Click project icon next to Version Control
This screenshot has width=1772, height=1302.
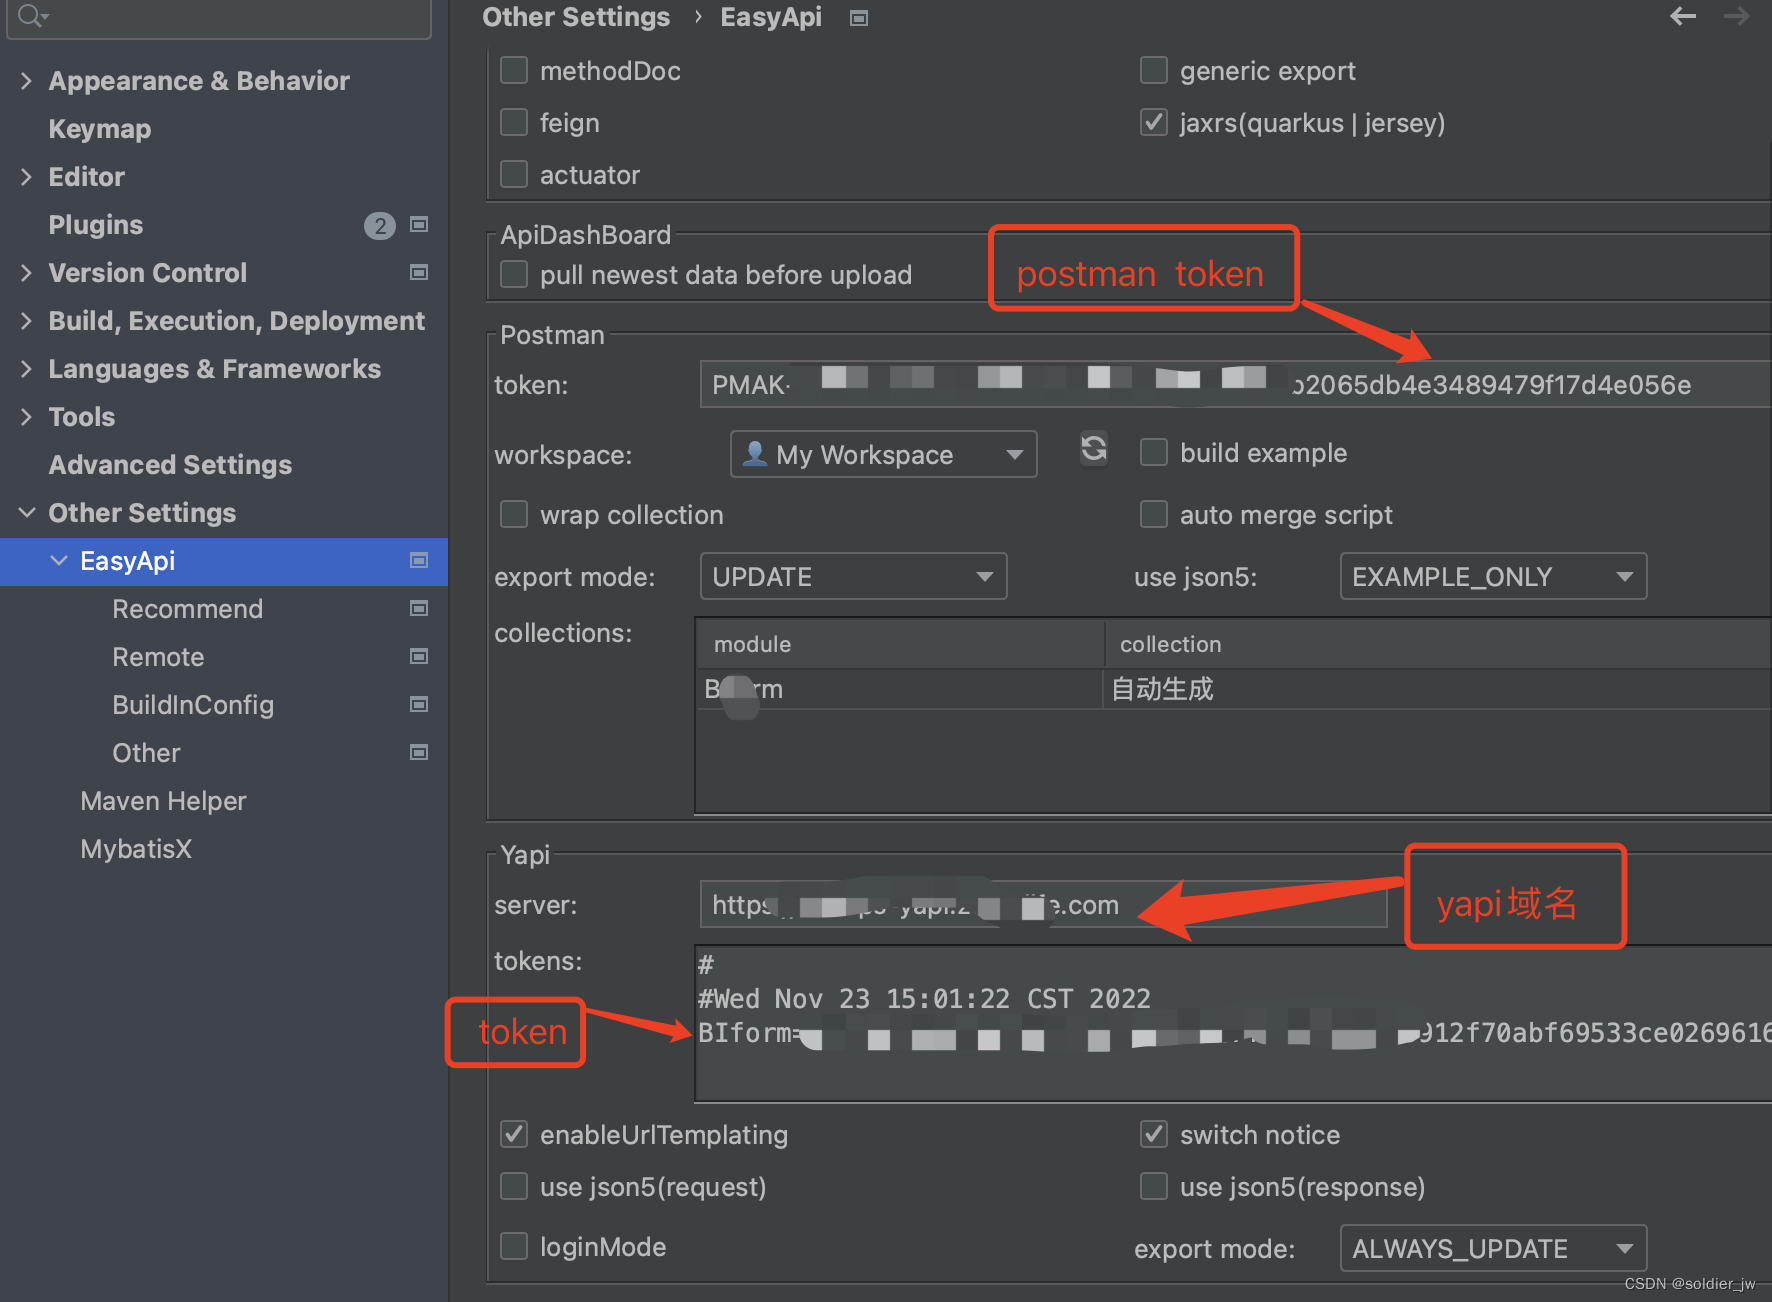click(419, 272)
